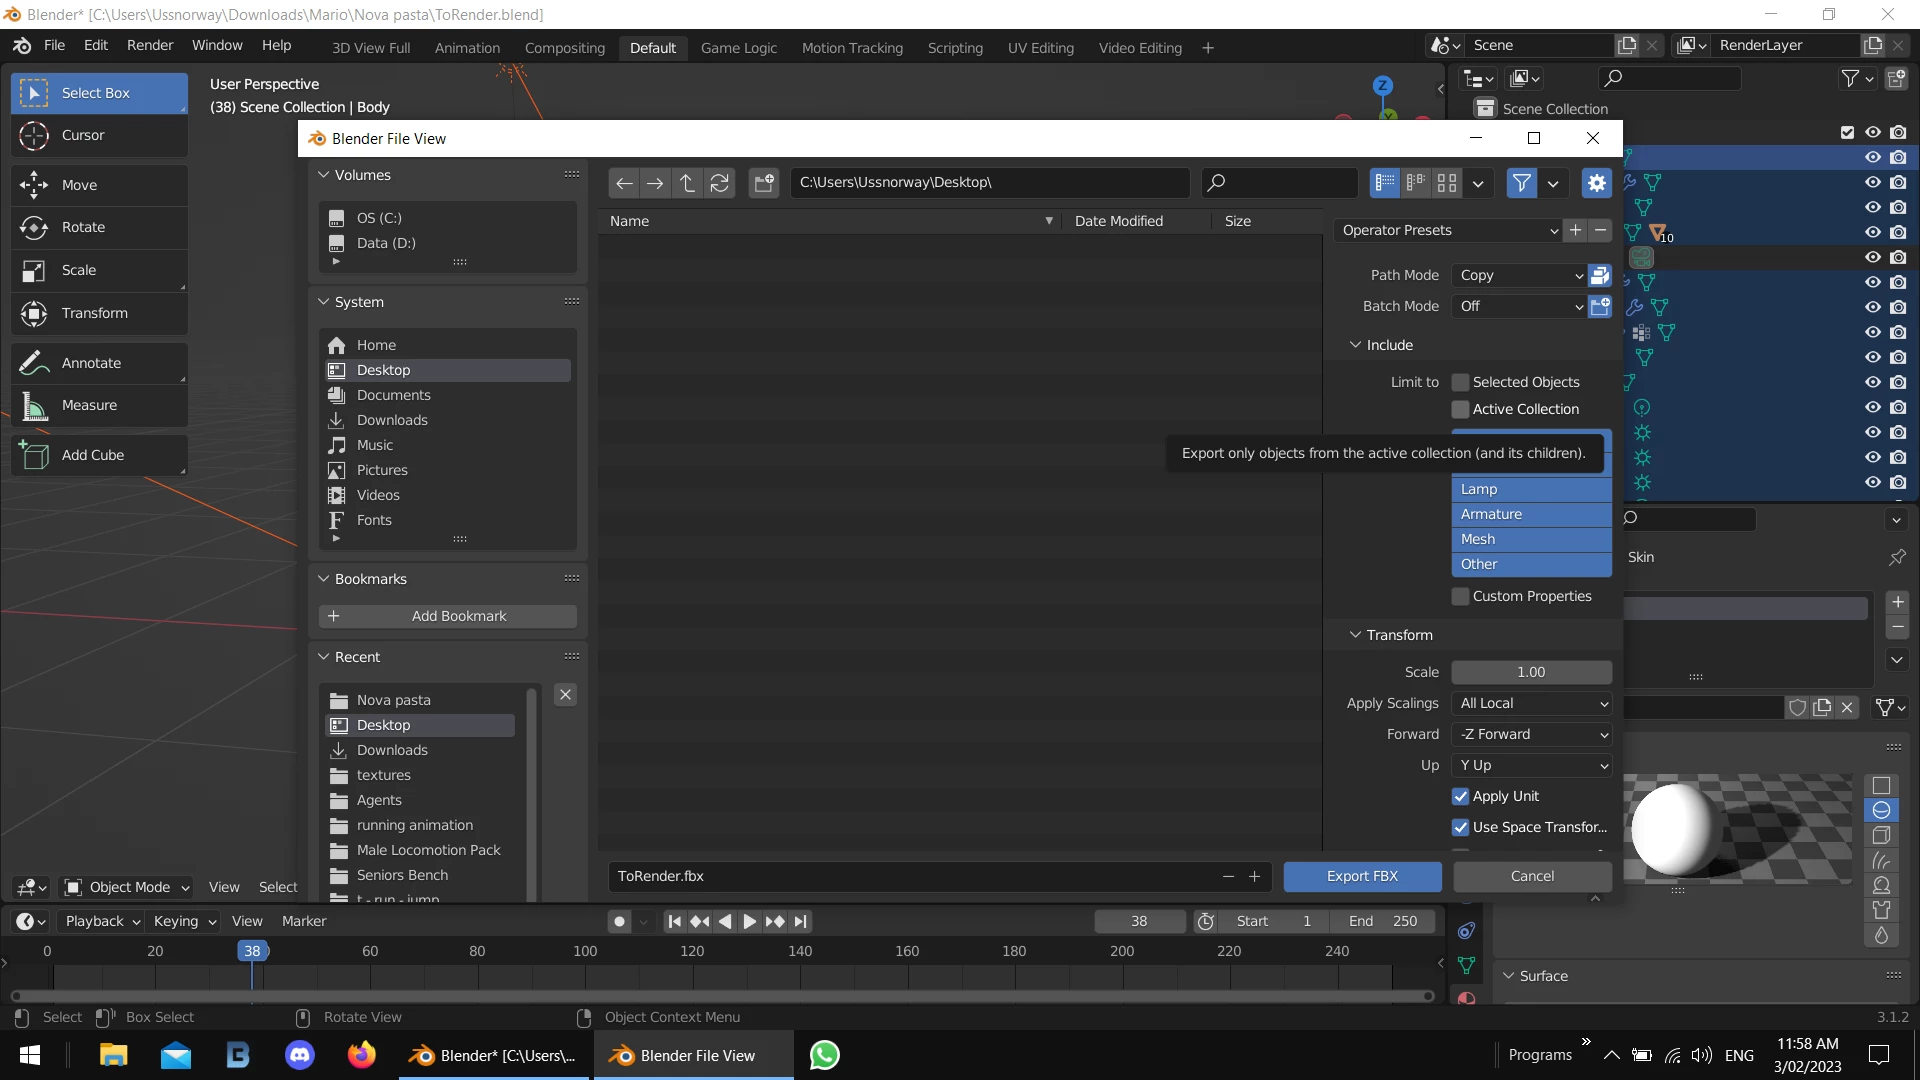1920x1080 pixels.
Task: Open Firefox from the taskbar
Action: [x=361, y=1055]
